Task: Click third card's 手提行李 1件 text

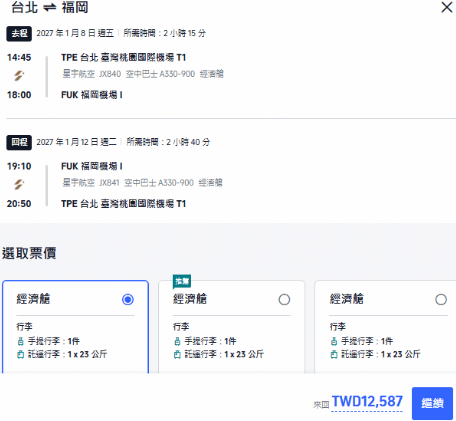Action: coord(367,341)
